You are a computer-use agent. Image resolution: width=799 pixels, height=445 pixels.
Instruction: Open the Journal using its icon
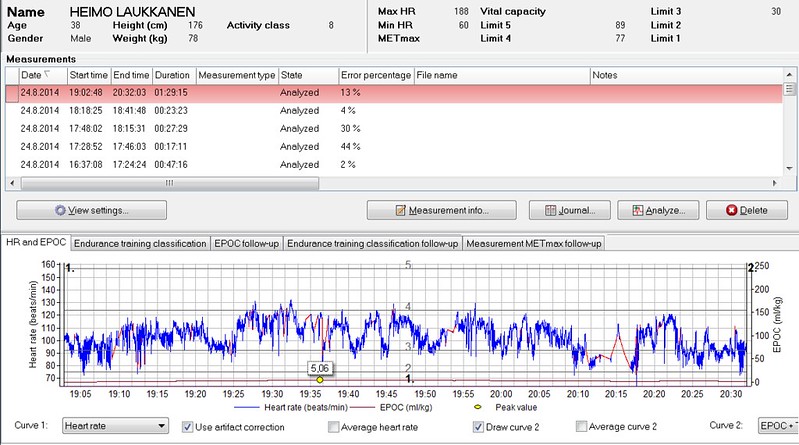point(549,211)
